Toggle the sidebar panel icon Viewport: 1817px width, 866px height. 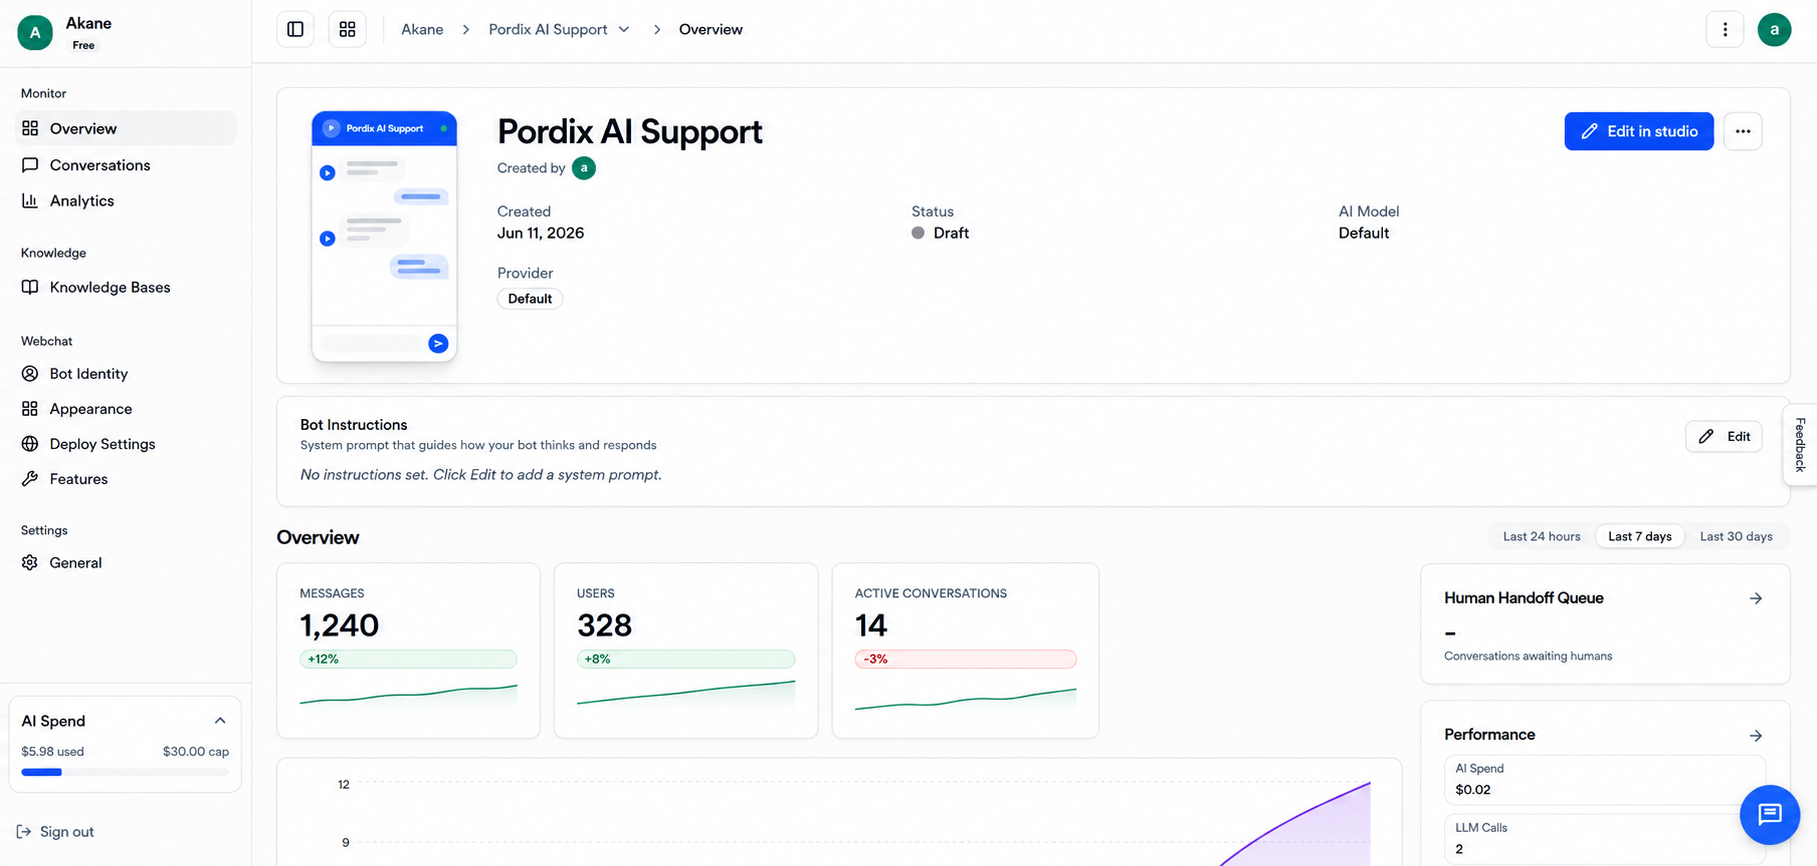295,29
